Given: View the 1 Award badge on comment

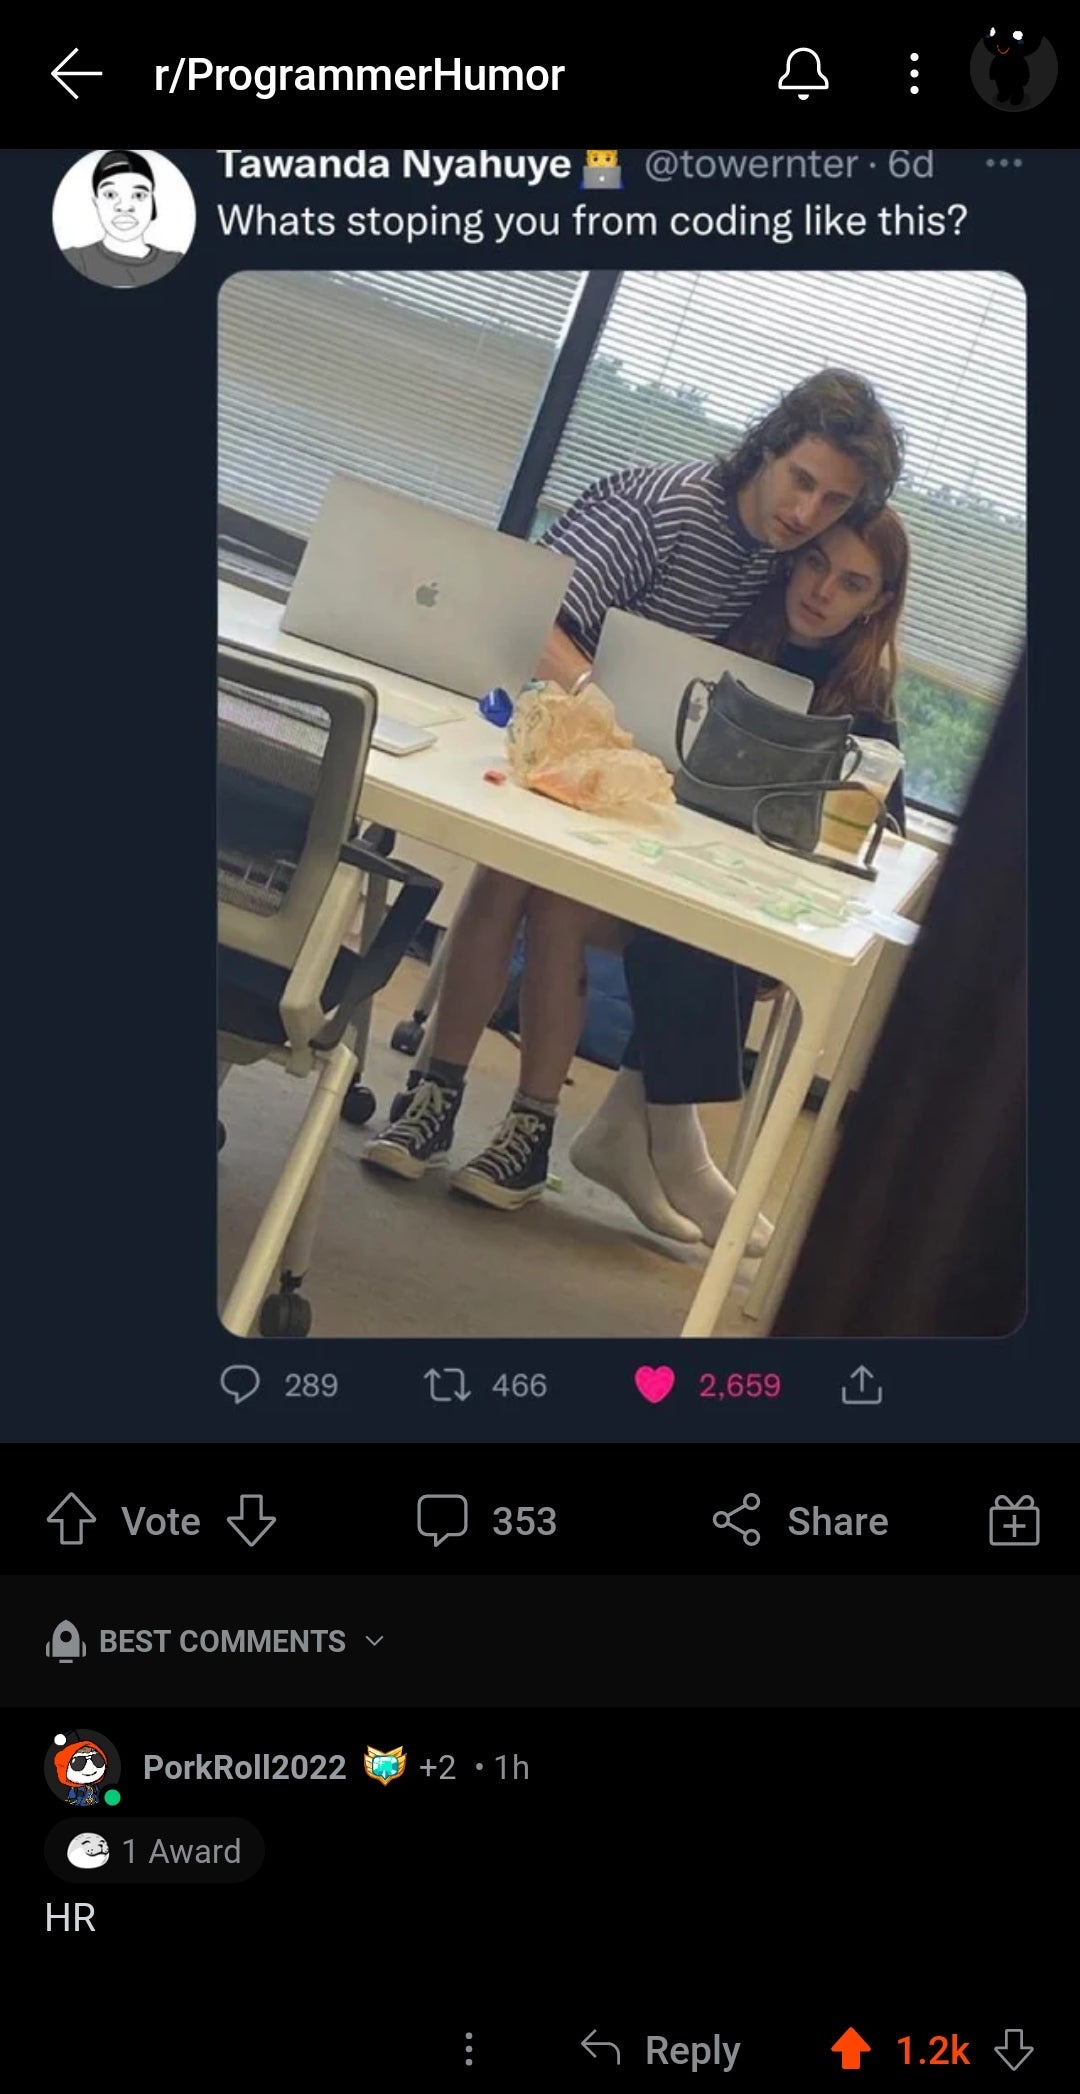Looking at the screenshot, I should pos(155,1851).
